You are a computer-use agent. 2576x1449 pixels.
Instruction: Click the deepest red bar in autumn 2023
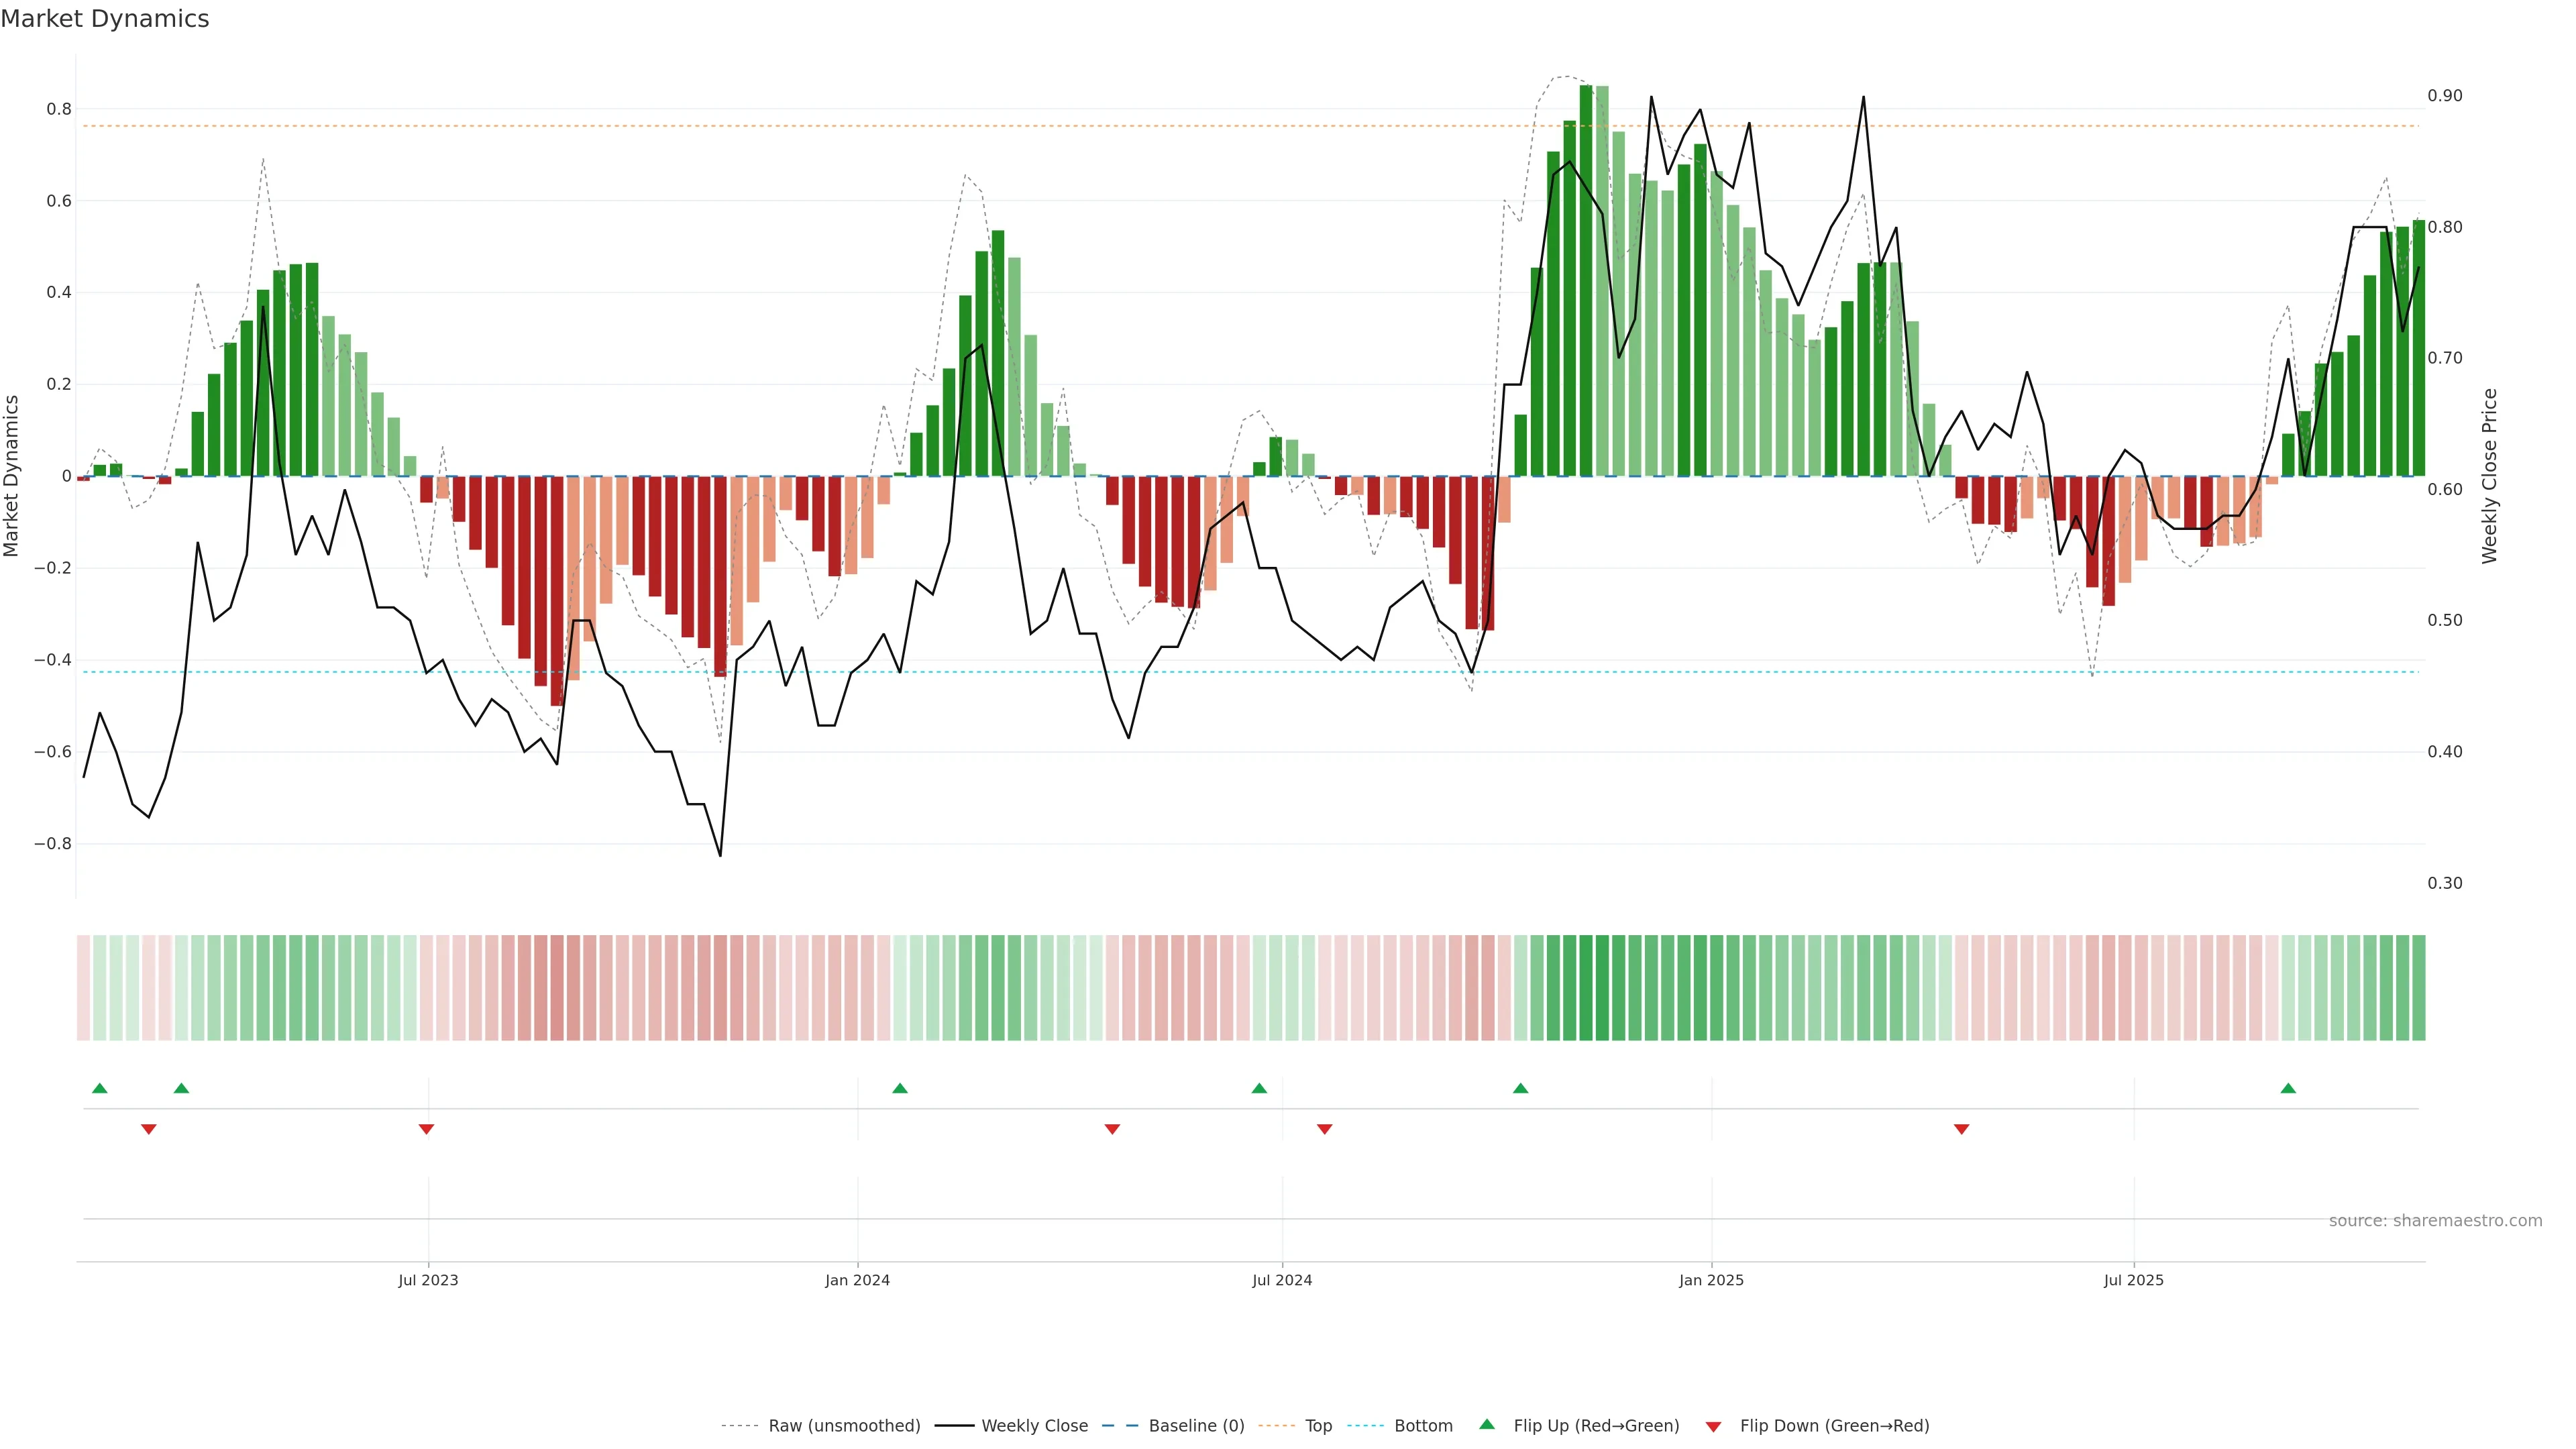tap(557, 590)
